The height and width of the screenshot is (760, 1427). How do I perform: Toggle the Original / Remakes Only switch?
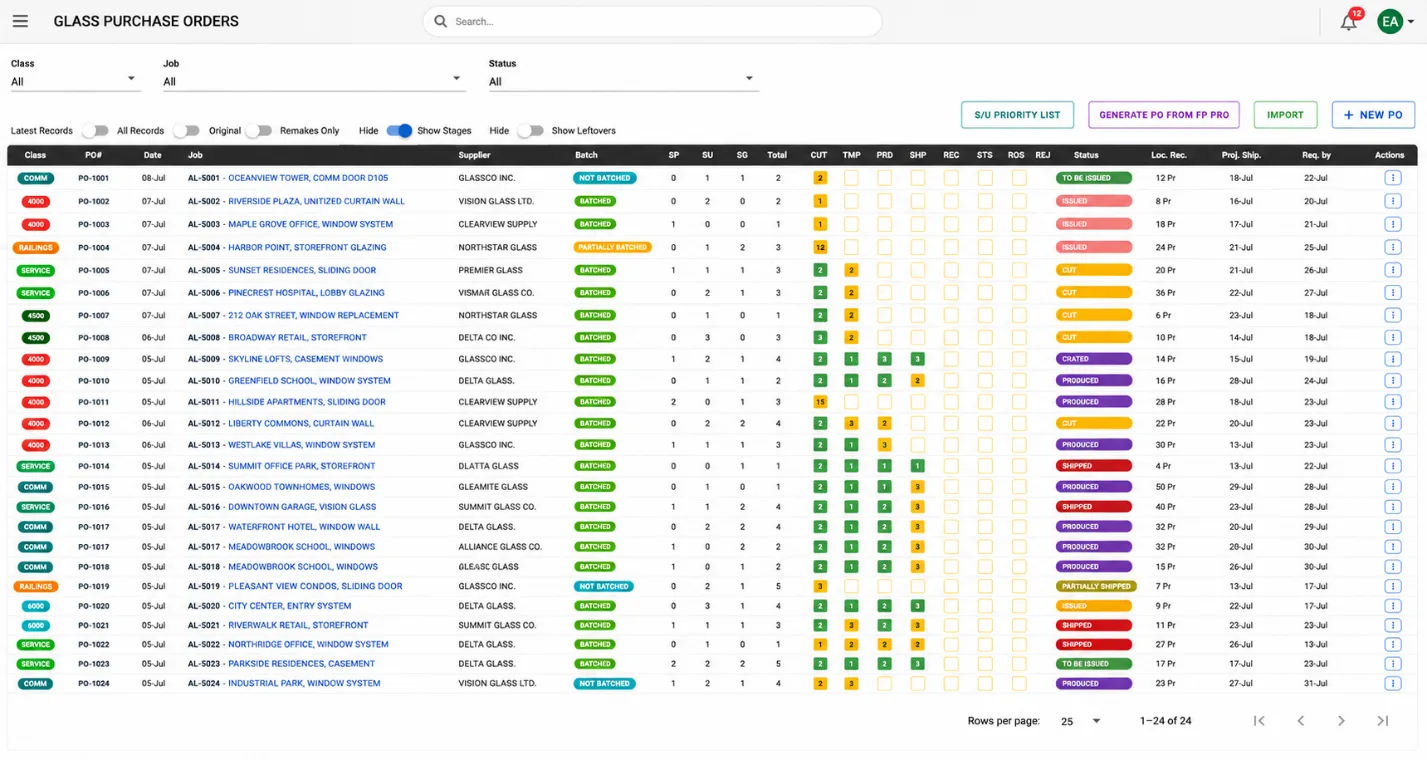(258, 131)
